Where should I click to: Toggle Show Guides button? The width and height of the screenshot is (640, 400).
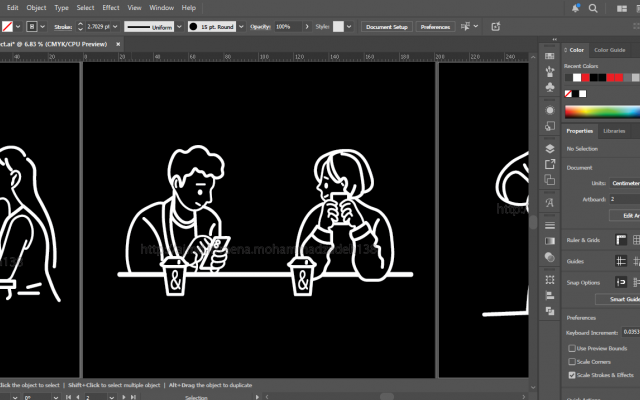point(621,261)
